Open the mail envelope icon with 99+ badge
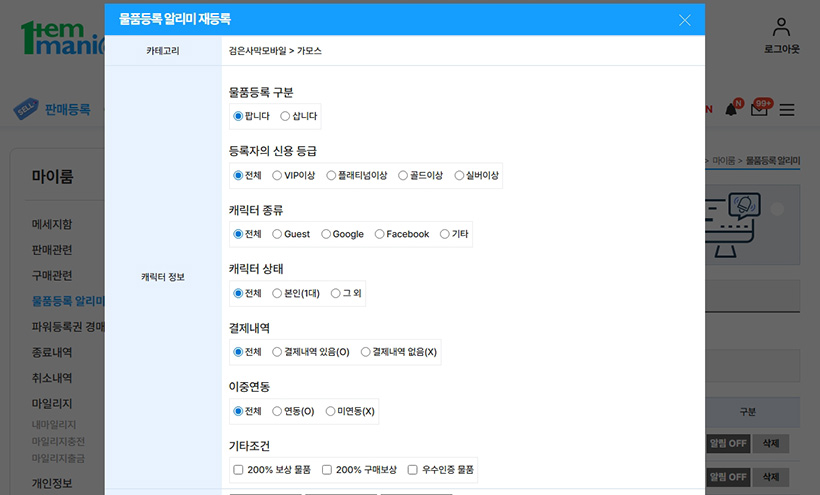This screenshot has height=495, width=820. pyautogui.click(x=759, y=110)
